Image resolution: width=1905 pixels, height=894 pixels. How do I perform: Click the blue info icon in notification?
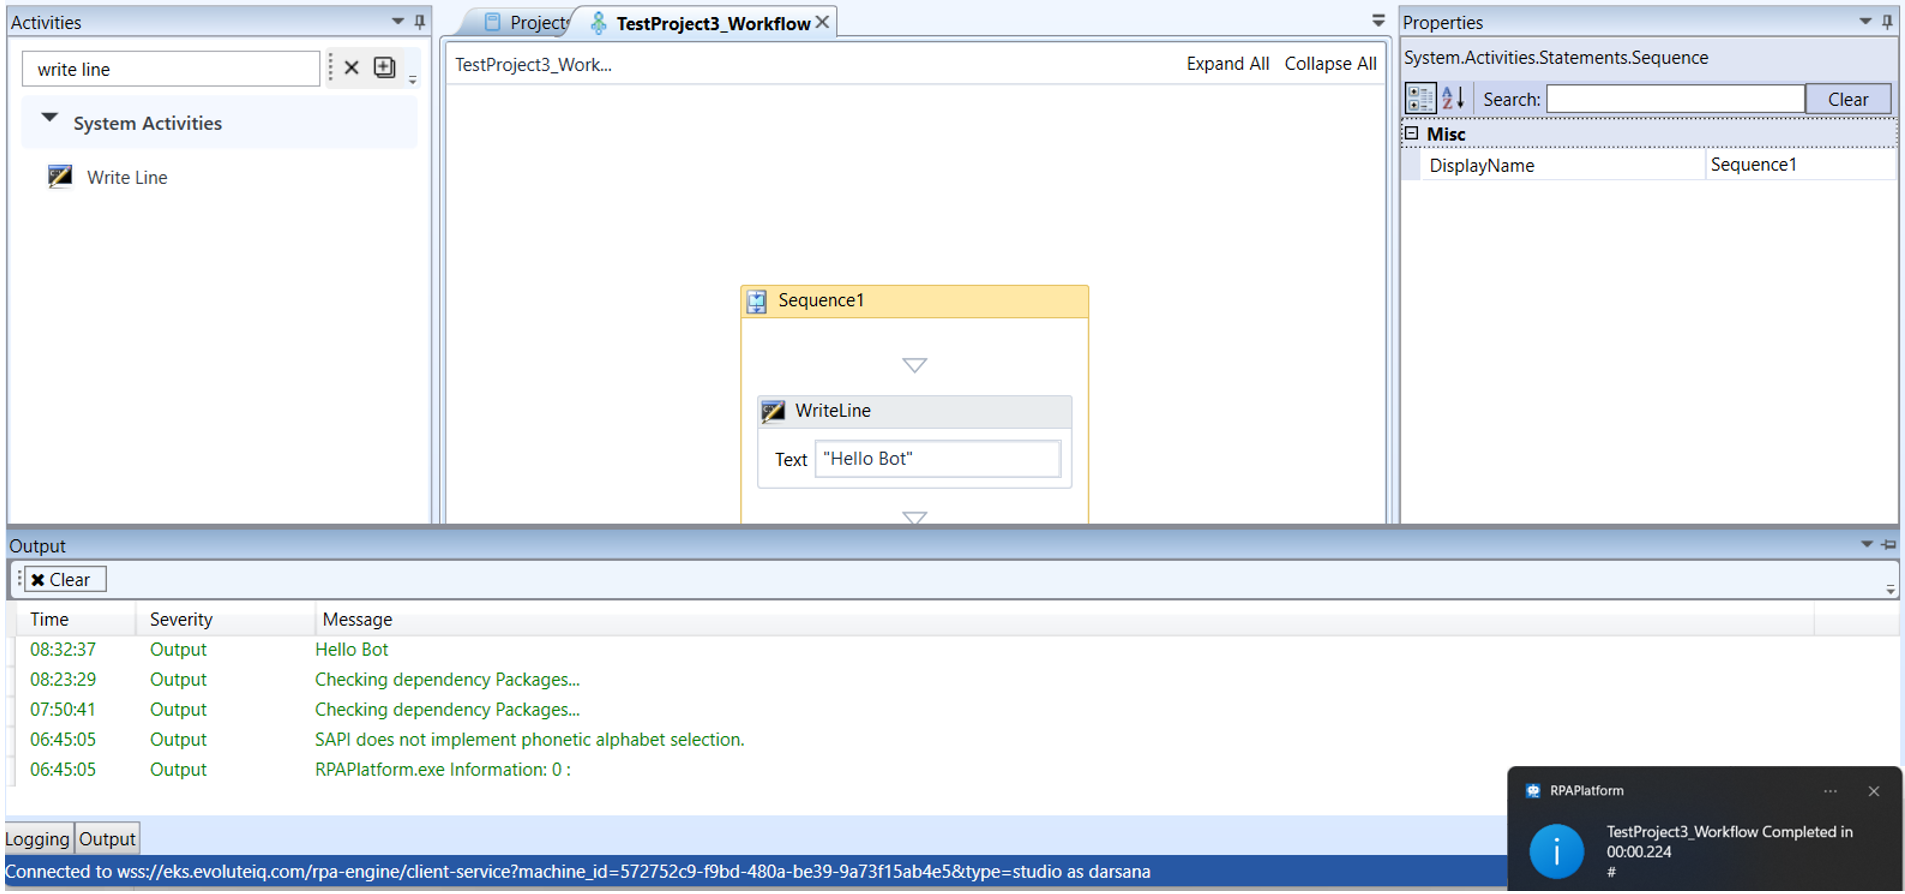pyautogui.click(x=1556, y=852)
